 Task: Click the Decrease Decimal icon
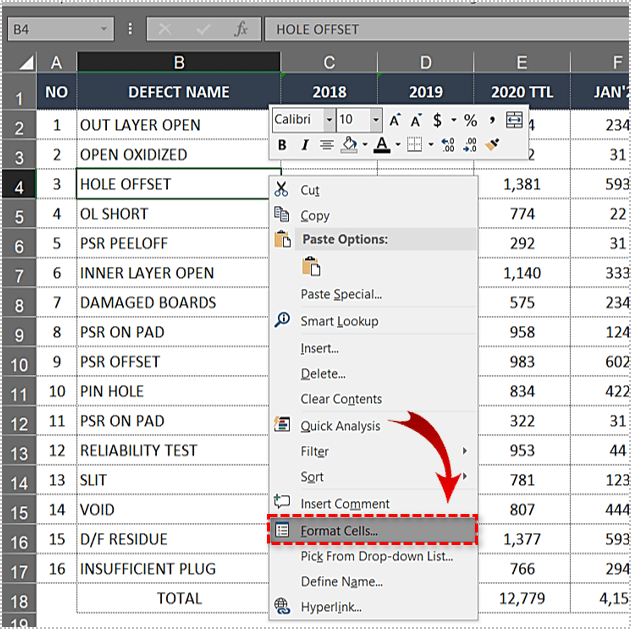[468, 146]
